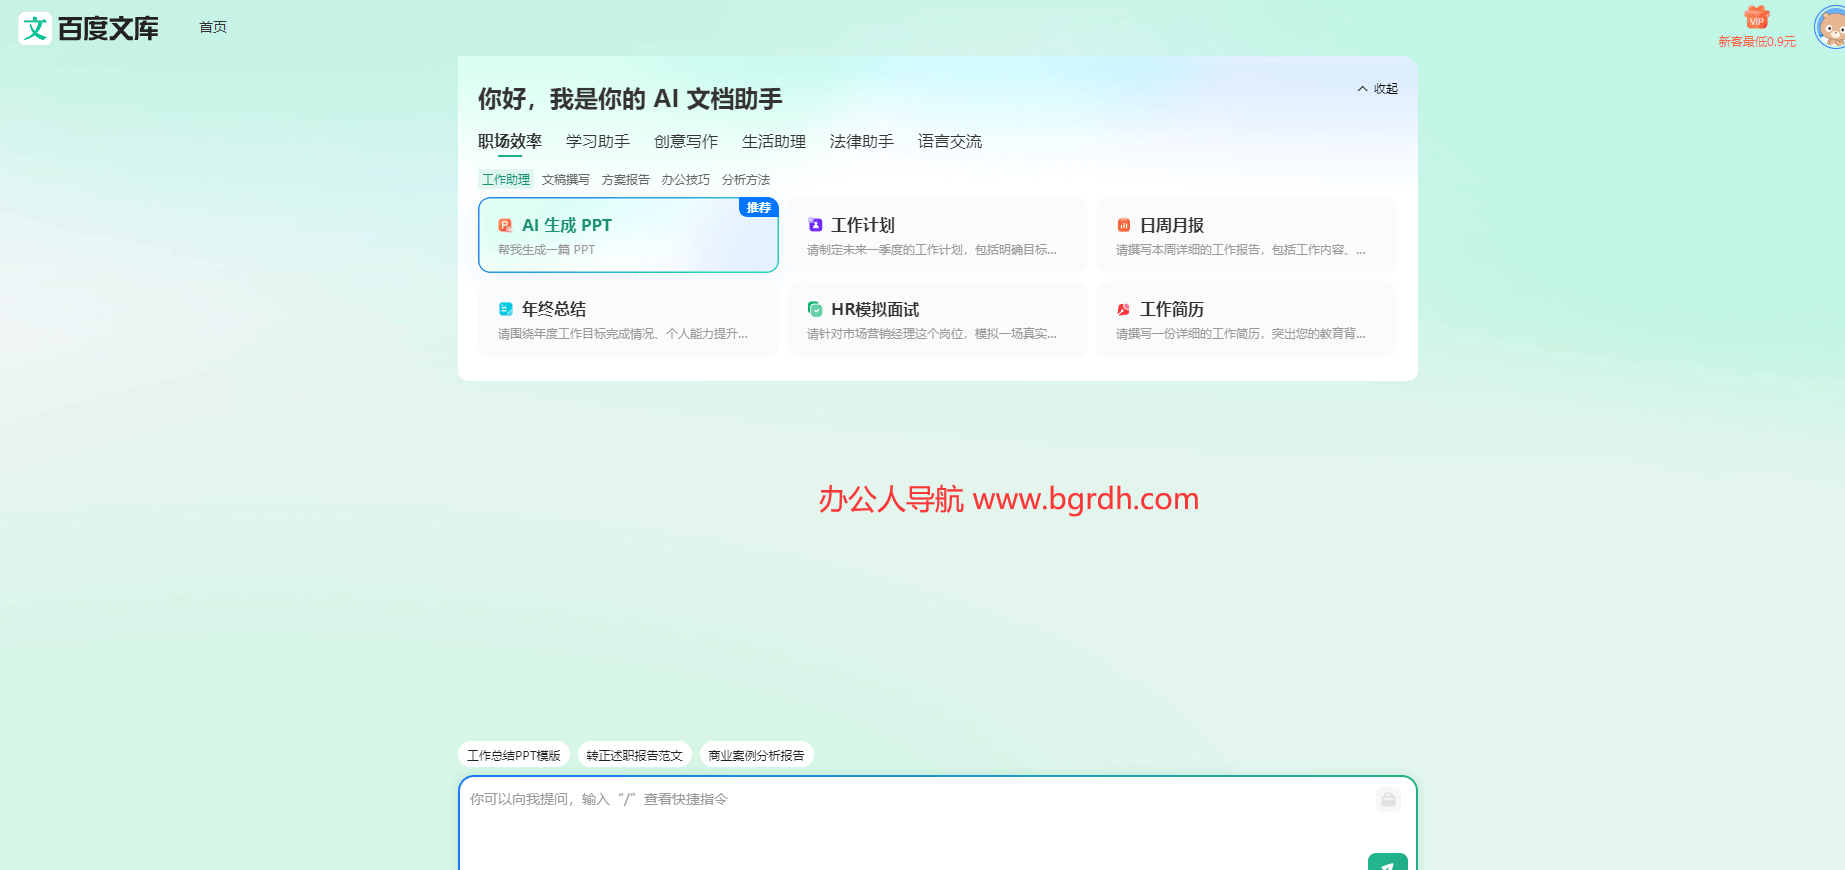Click the 你好，我是你的 AI 文档助手 heading
Viewport: 1845px width, 870px height.
click(x=630, y=99)
